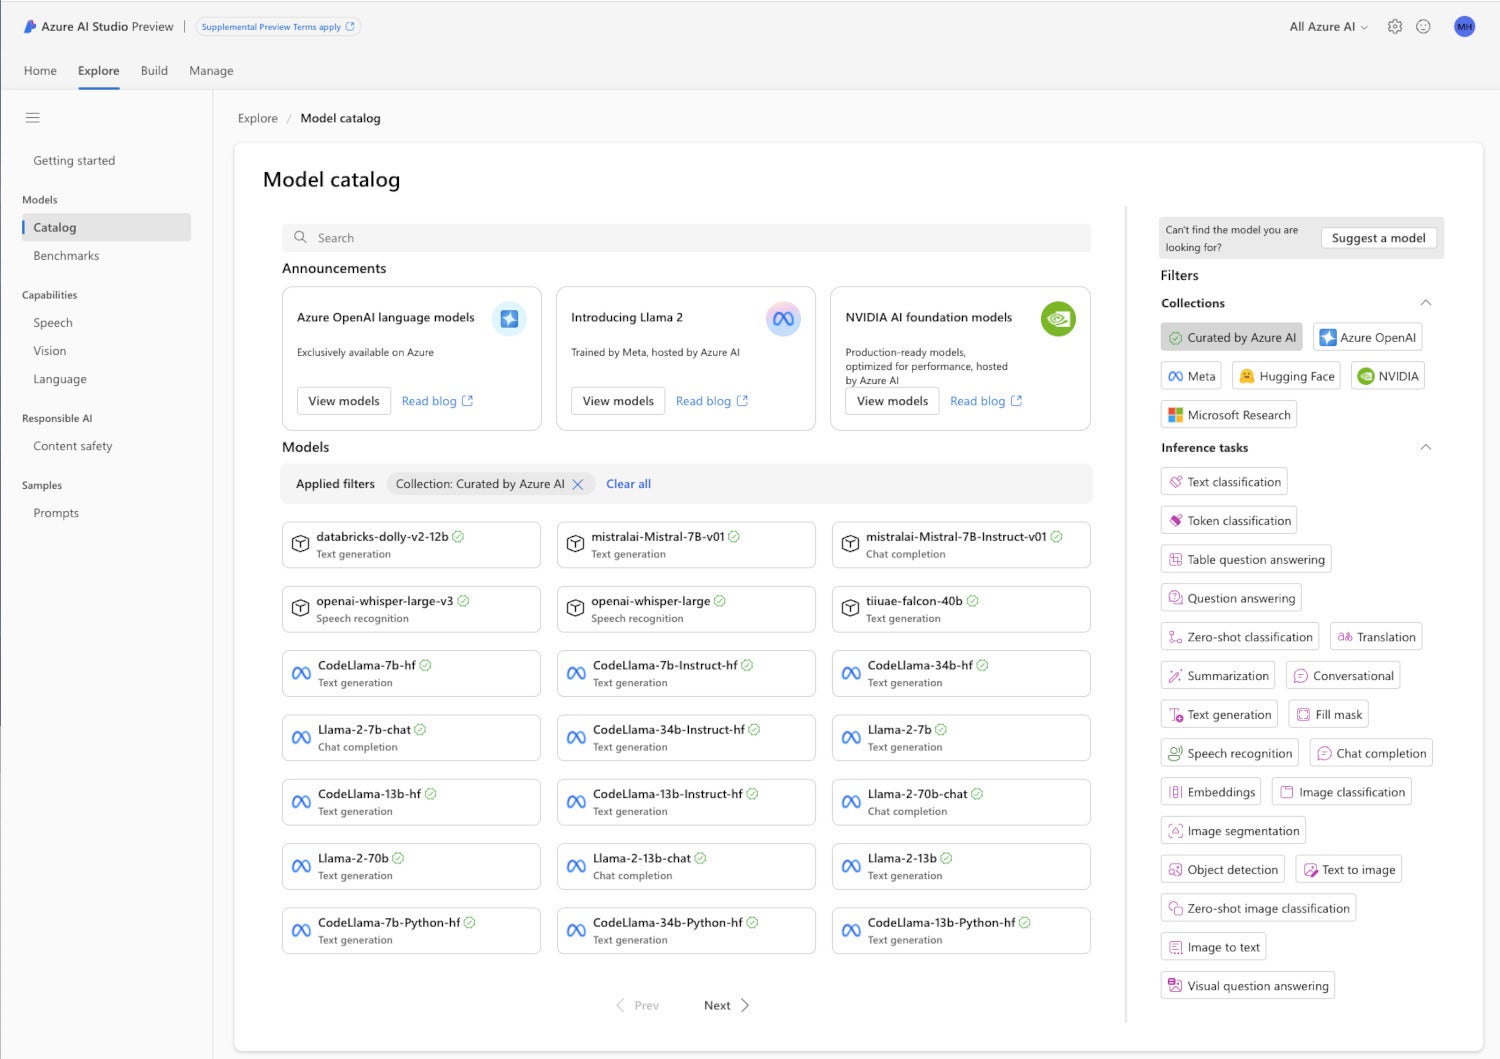
Task: Filter by Object detection task
Action: (1223, 870)
